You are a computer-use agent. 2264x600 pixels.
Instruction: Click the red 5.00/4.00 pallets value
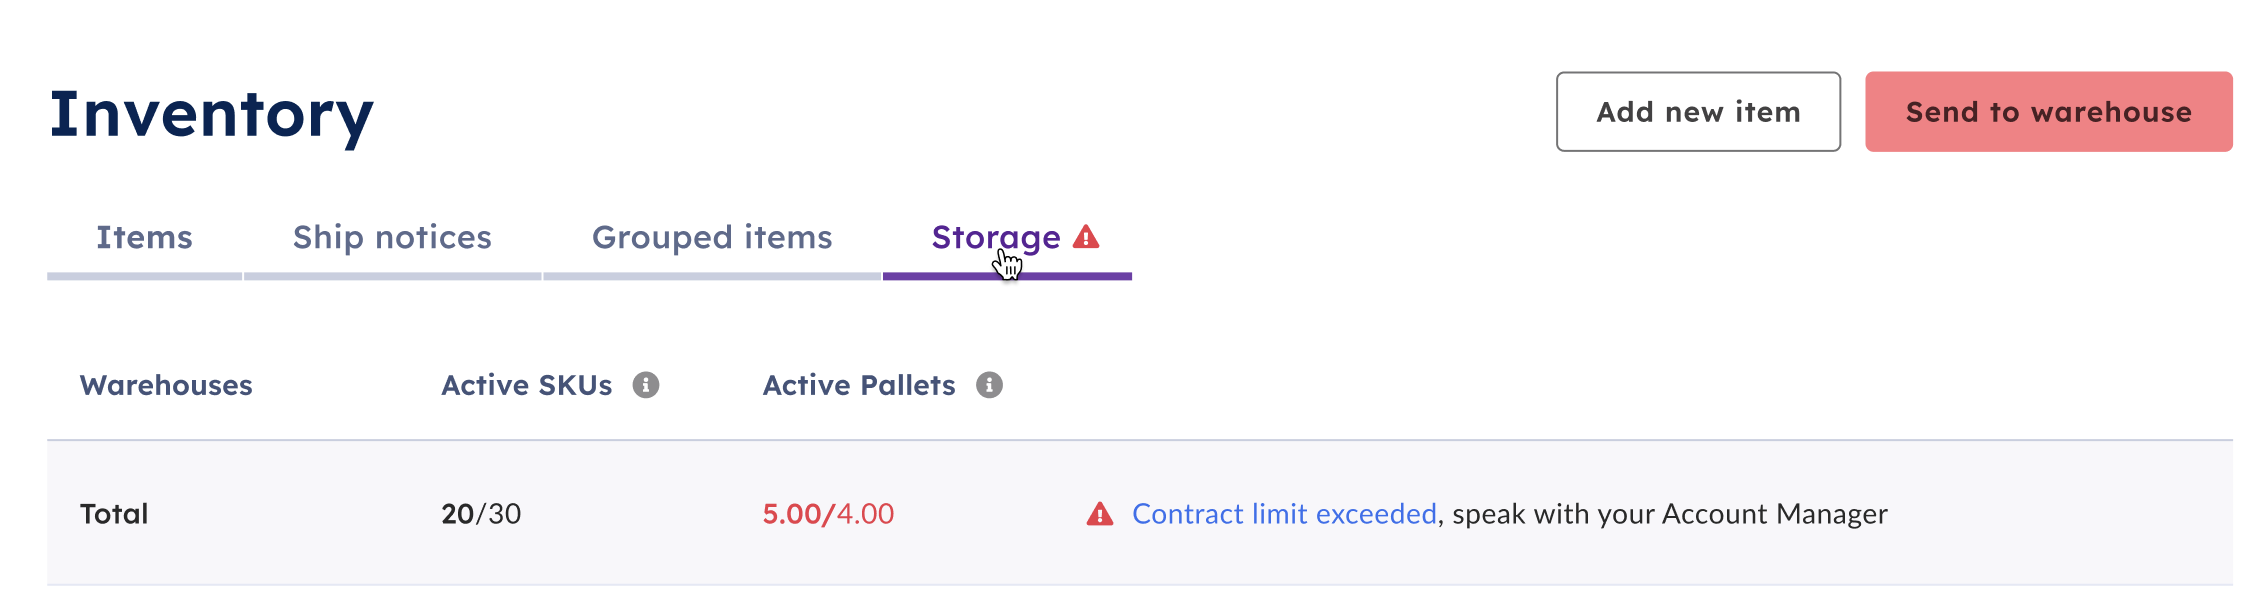[828, 514]
